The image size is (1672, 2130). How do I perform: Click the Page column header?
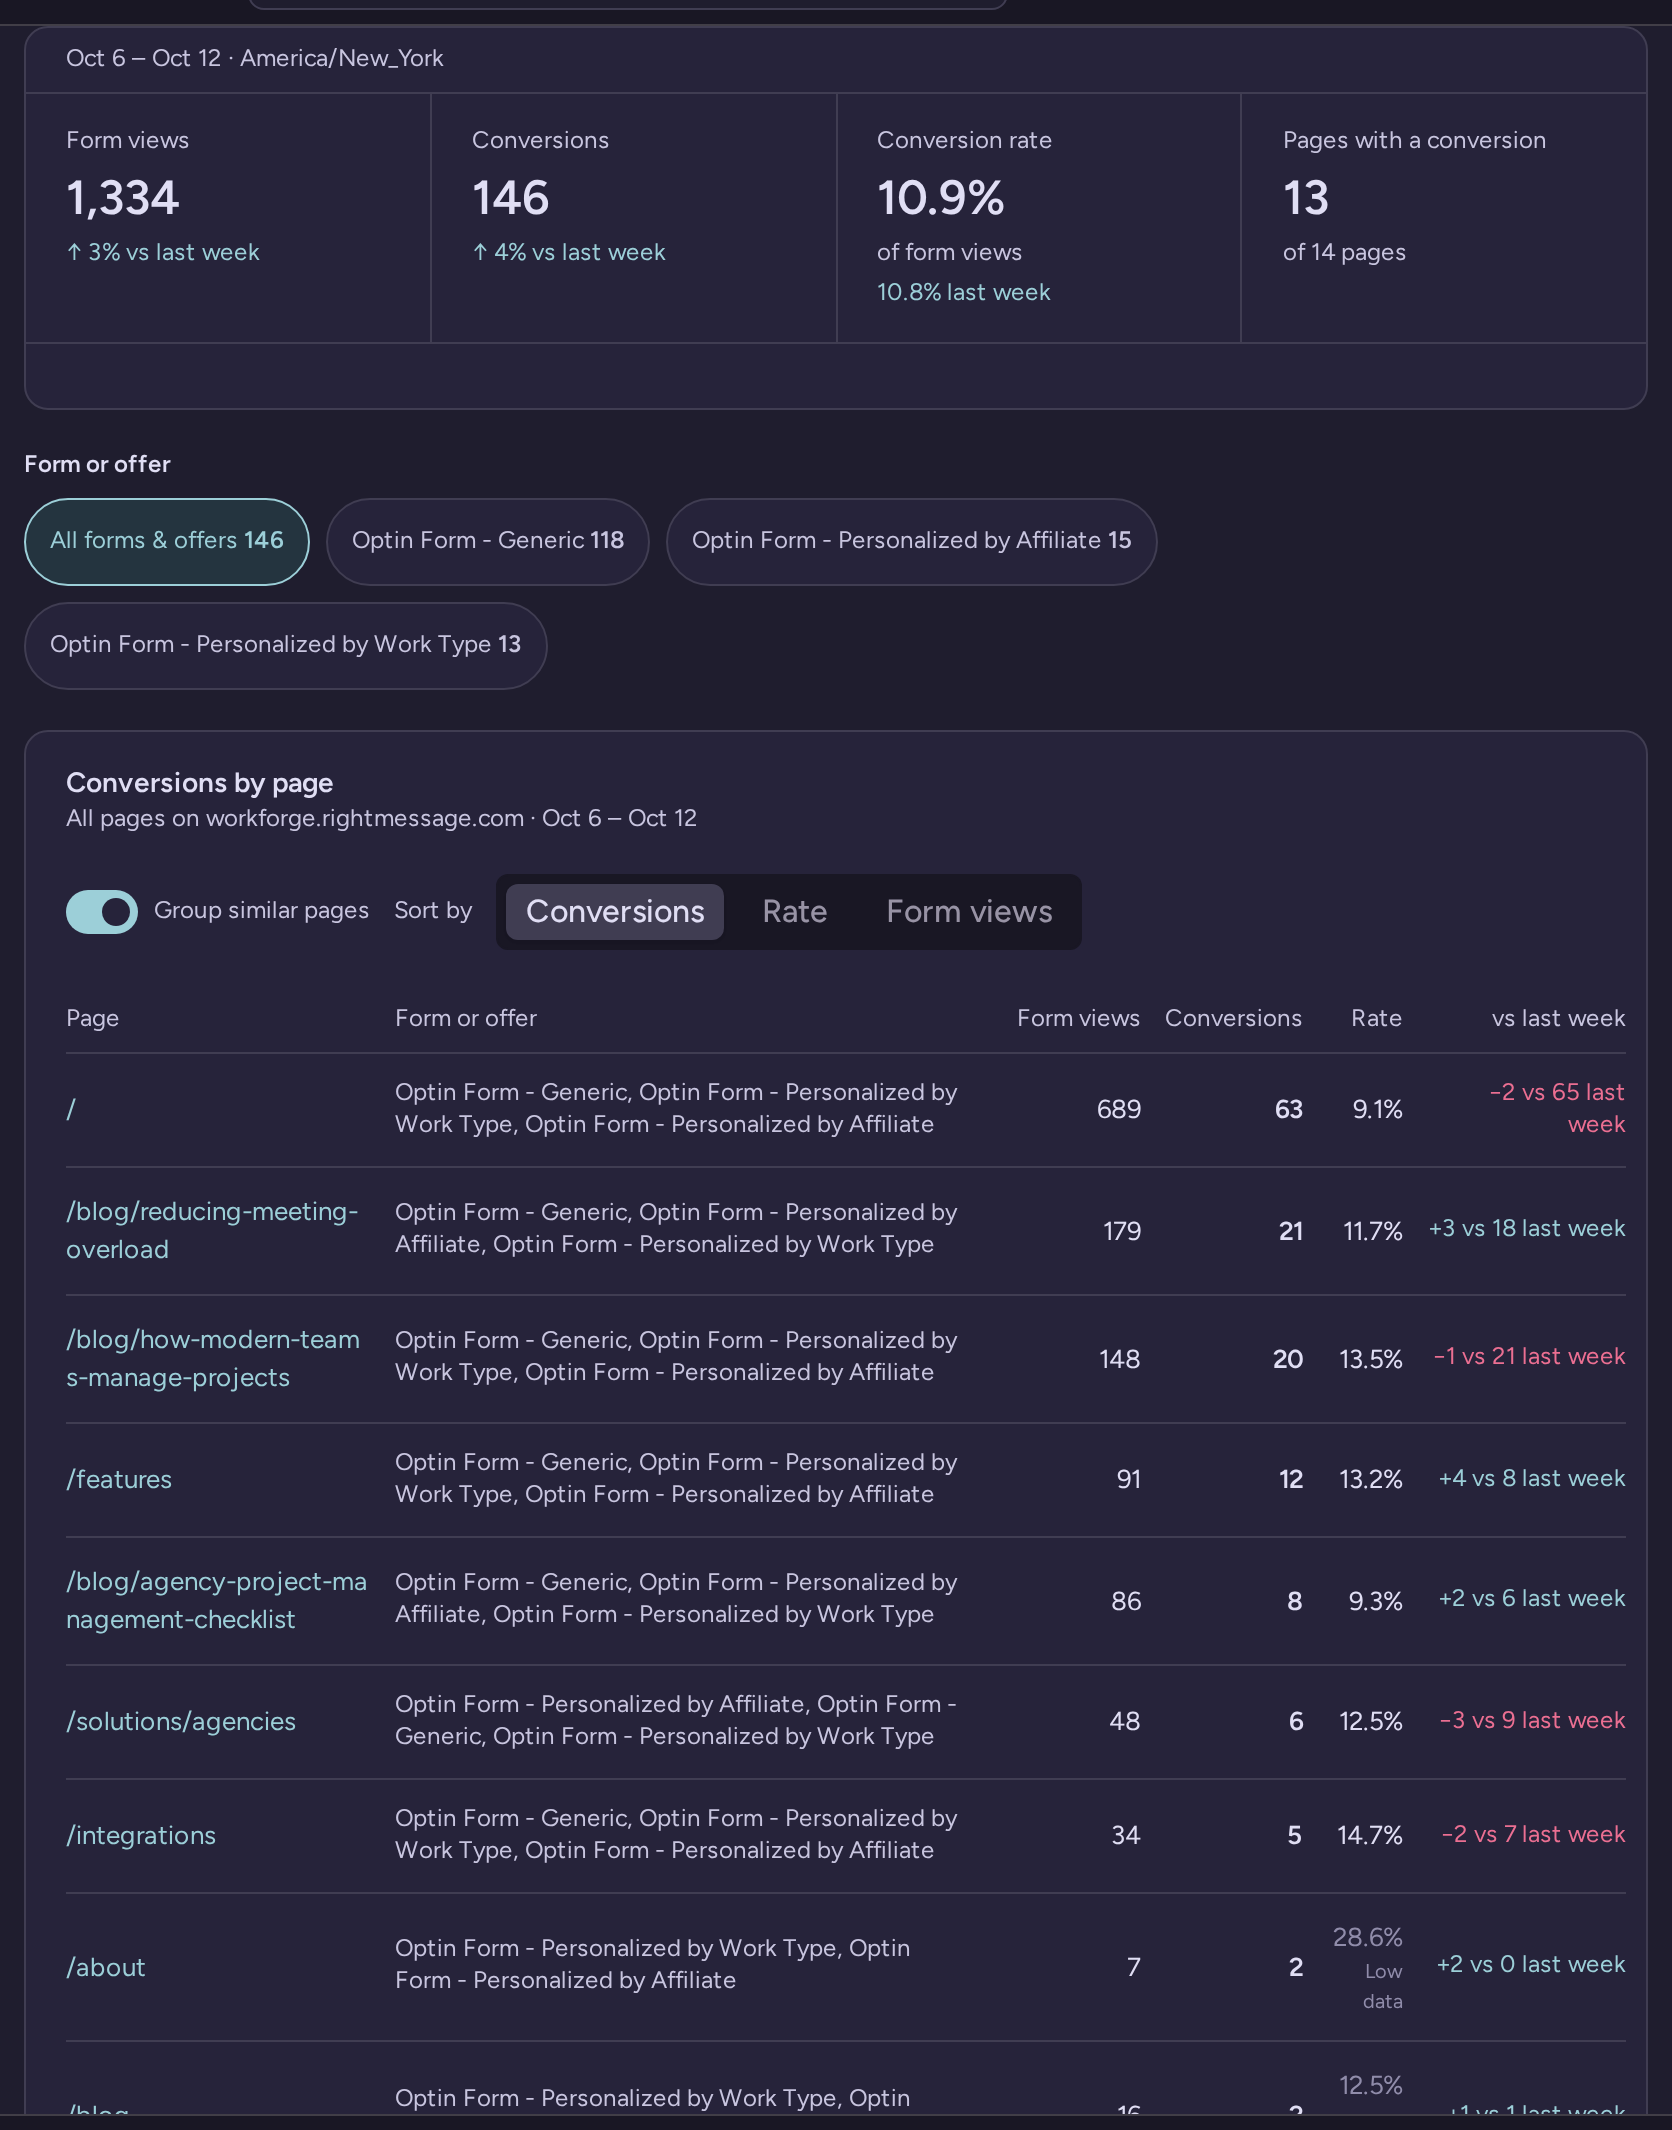pyautogui.click(x=93, y=1018)
